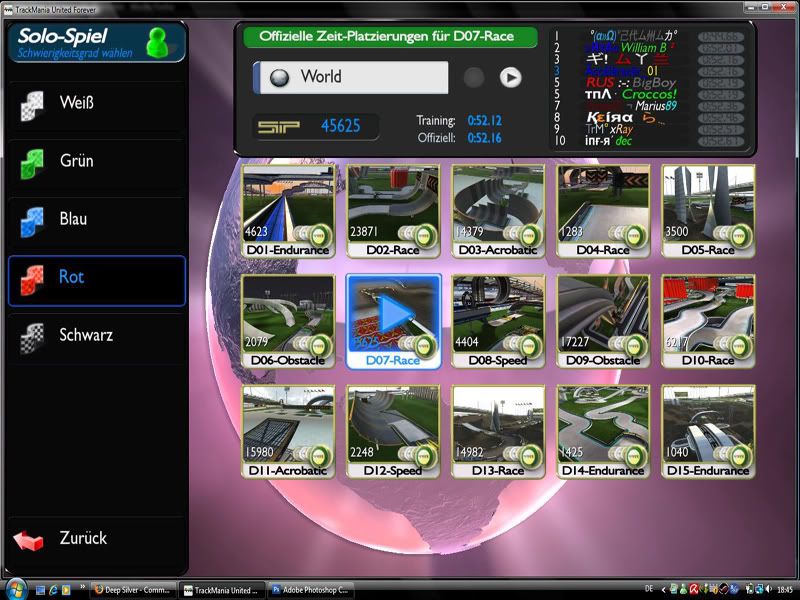
Task: Click the Training time 0:52.12
Action: pyautogui.click(x=485, y=121)
